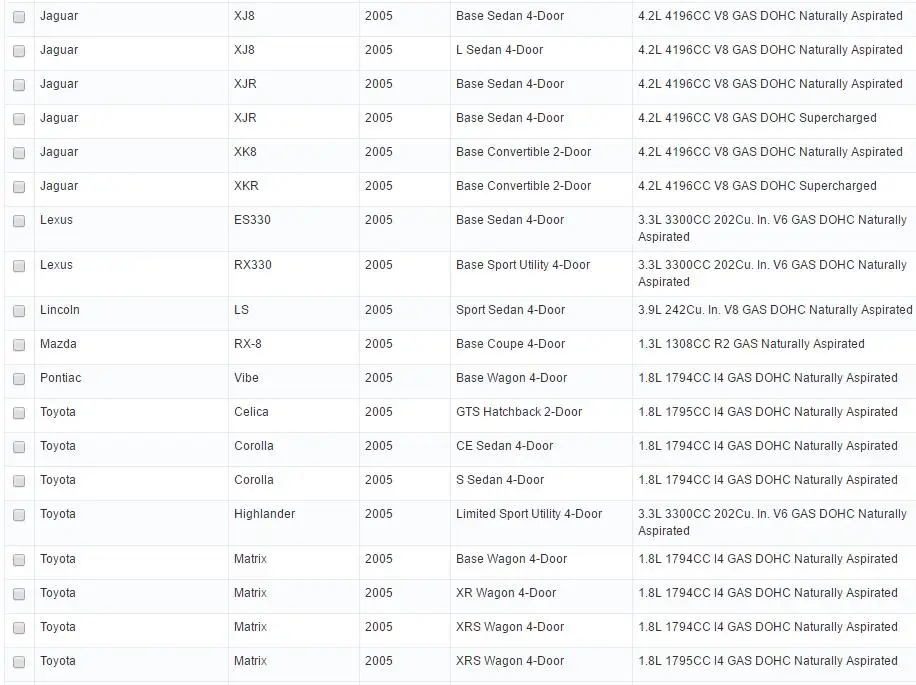Select the Celica row '1.8L 1795CC' engine text
Image resolution: width=916 pixels, height=685 pixels.
[768, 412]
